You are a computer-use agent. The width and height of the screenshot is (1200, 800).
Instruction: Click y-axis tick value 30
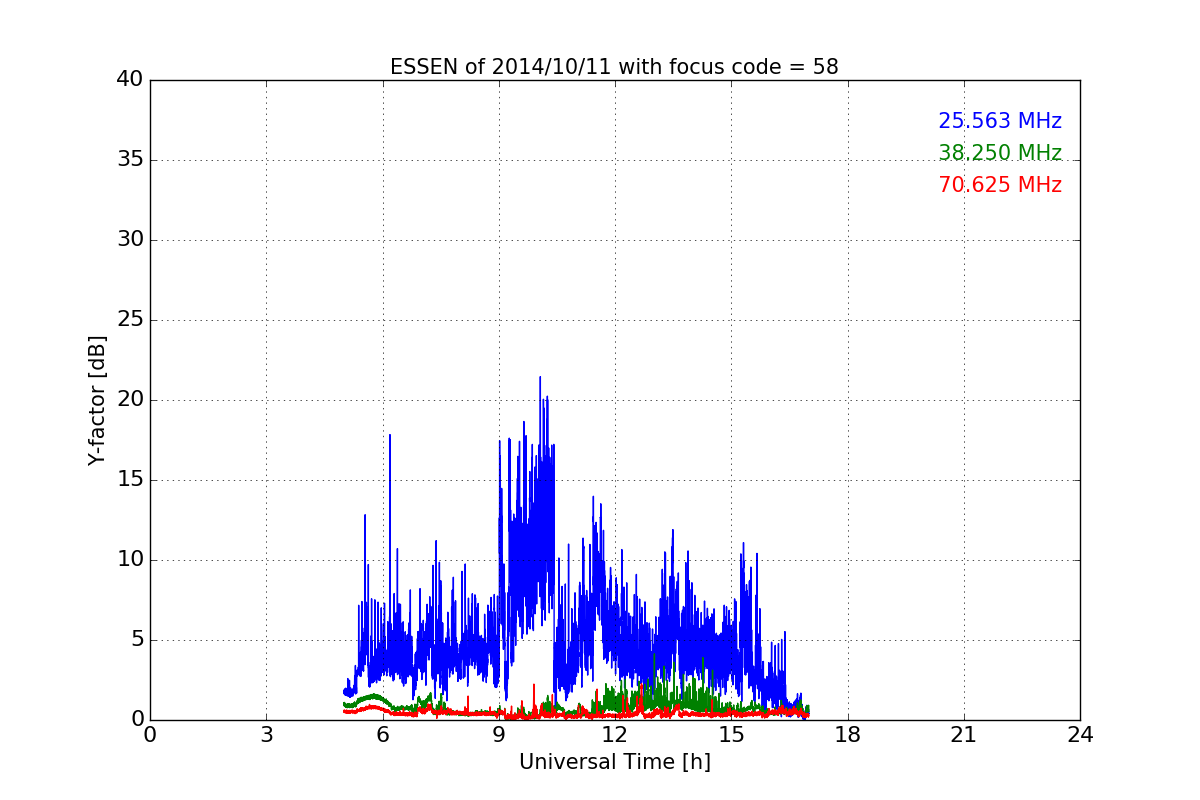click(x=130, y=240)
